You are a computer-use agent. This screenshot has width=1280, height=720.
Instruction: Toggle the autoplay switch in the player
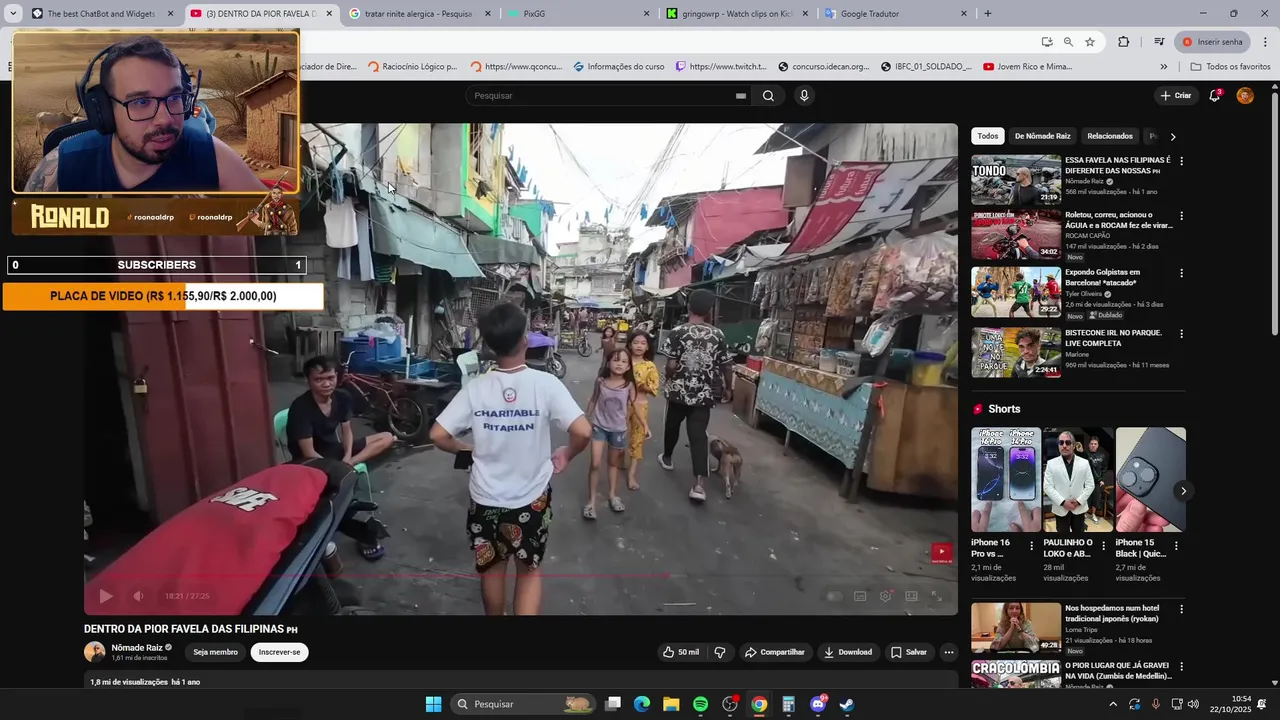click(834, 596)
